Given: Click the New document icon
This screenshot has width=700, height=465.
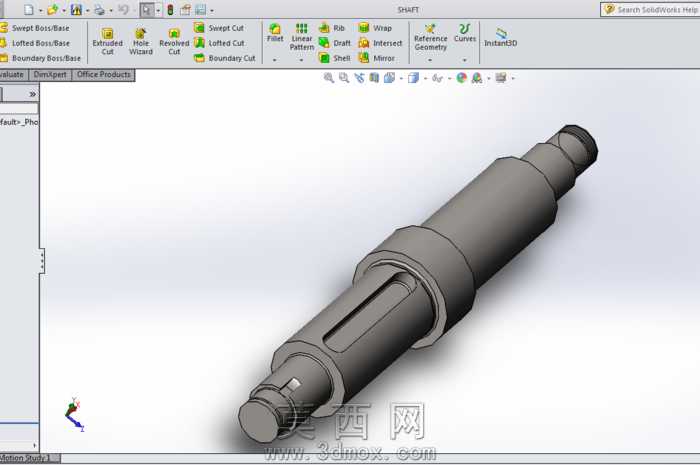Looking at the screenshot, I should [29, 9].
